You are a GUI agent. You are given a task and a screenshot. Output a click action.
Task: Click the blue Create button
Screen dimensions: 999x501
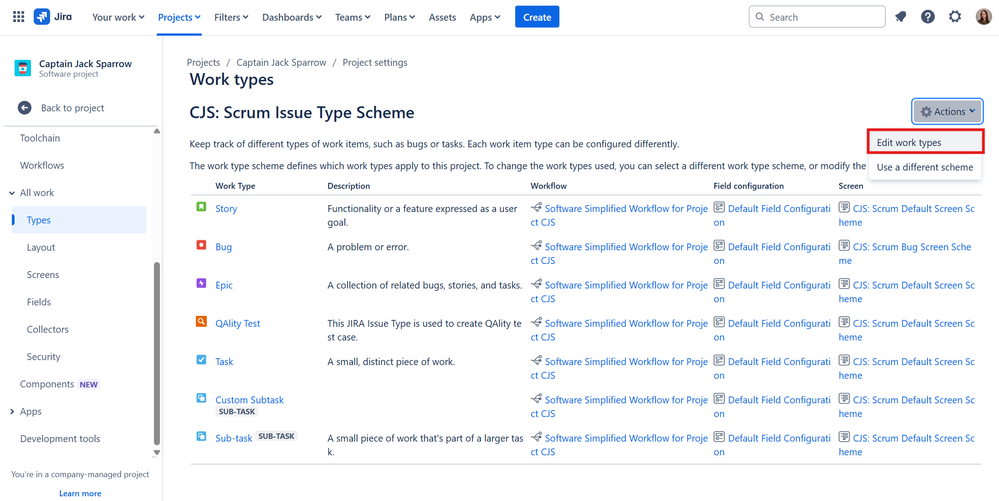[x=537, y=17]
